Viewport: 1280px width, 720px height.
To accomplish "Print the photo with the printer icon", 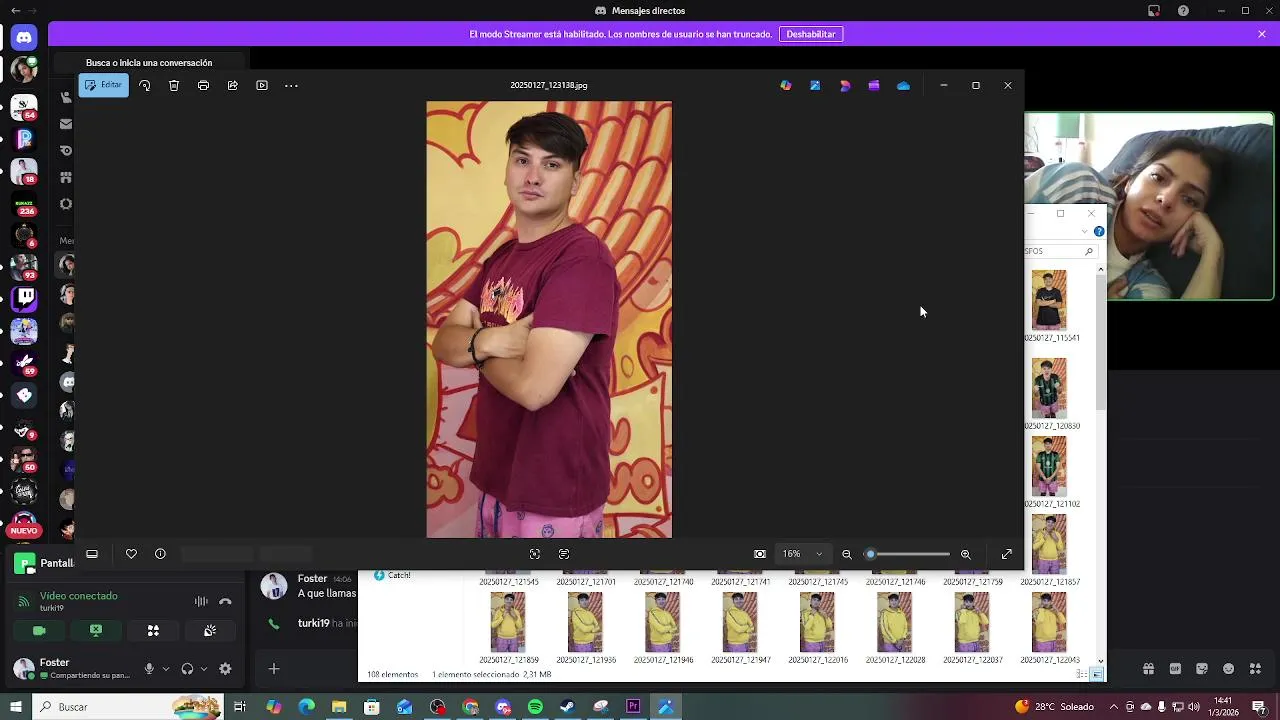I will (x=203, y=86).
